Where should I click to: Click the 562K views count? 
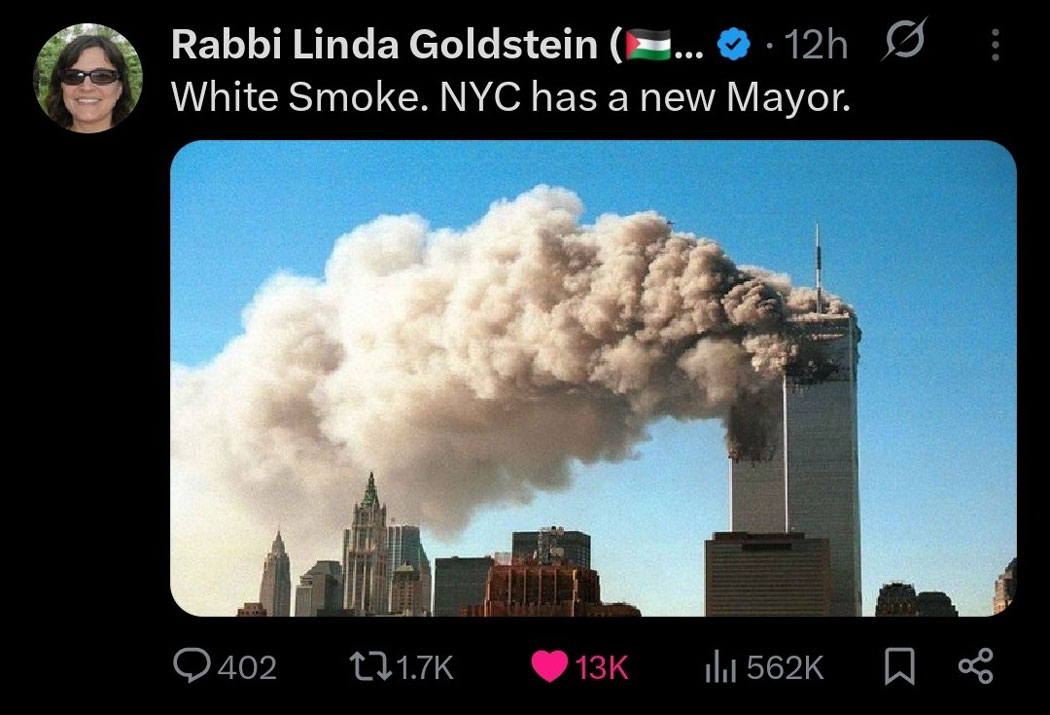tap(785, 667)
